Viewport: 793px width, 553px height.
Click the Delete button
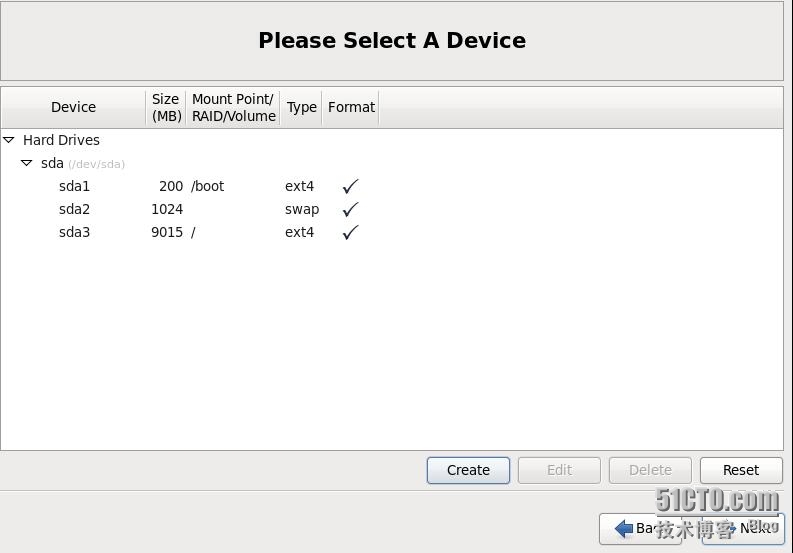click(x=650, y=470)
